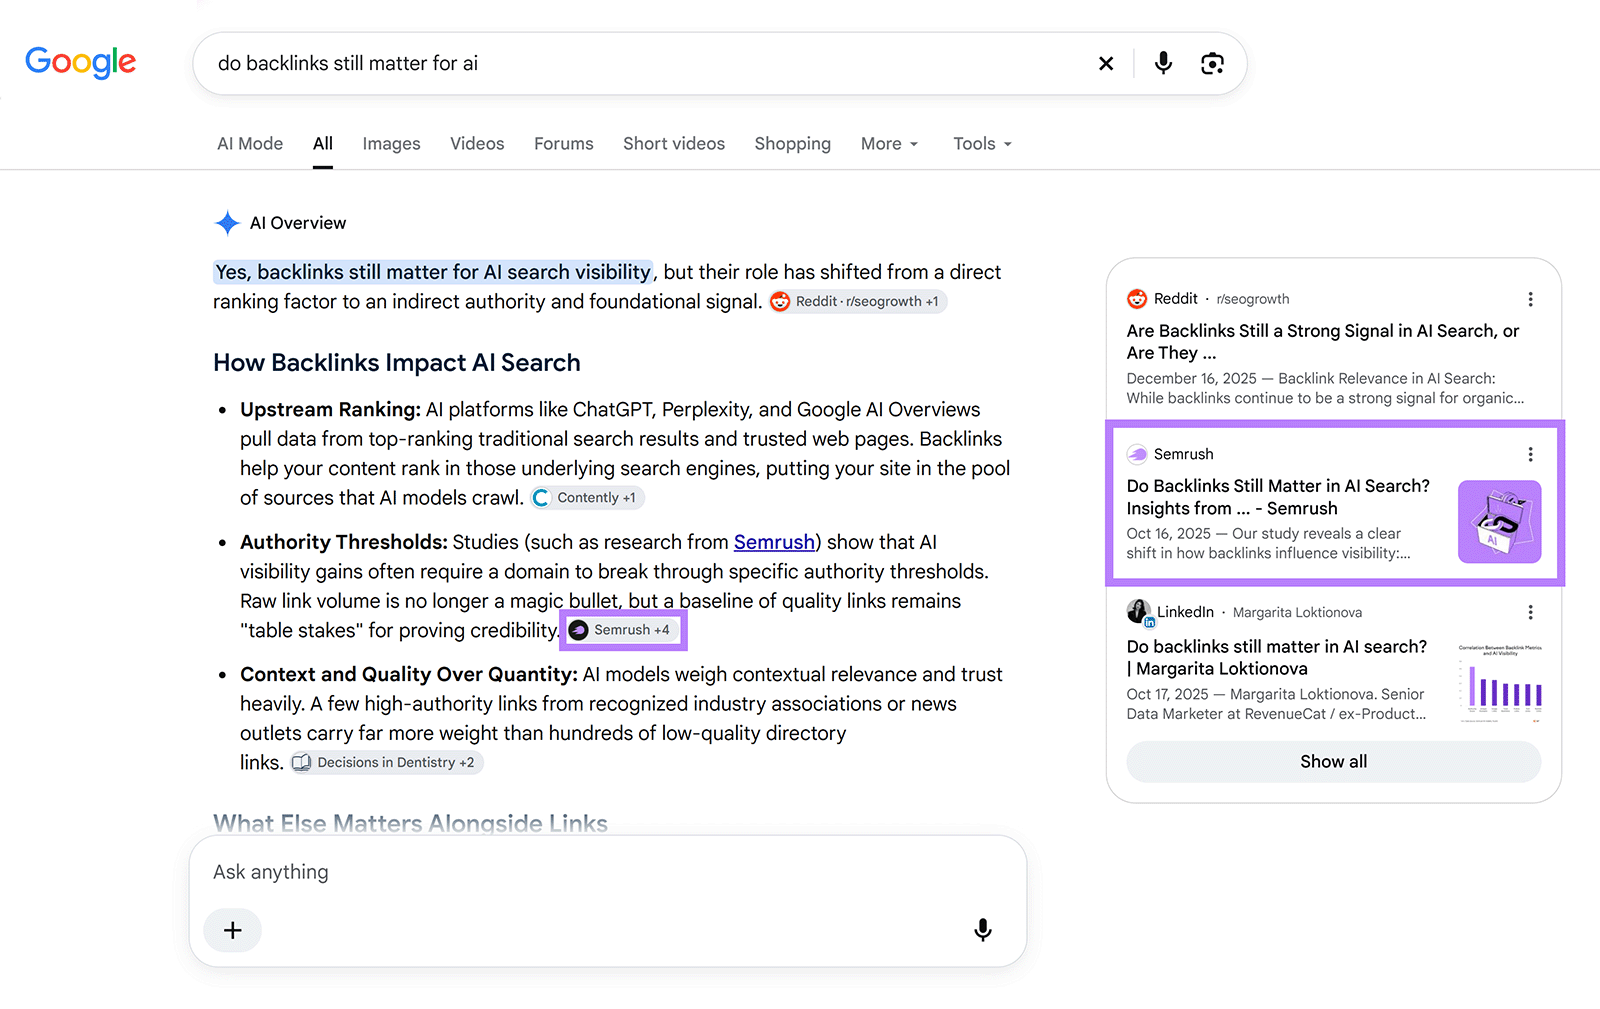1600x1009 pixels.
Task: Expand the More search filters dropdown
Action: click(889, 144)
